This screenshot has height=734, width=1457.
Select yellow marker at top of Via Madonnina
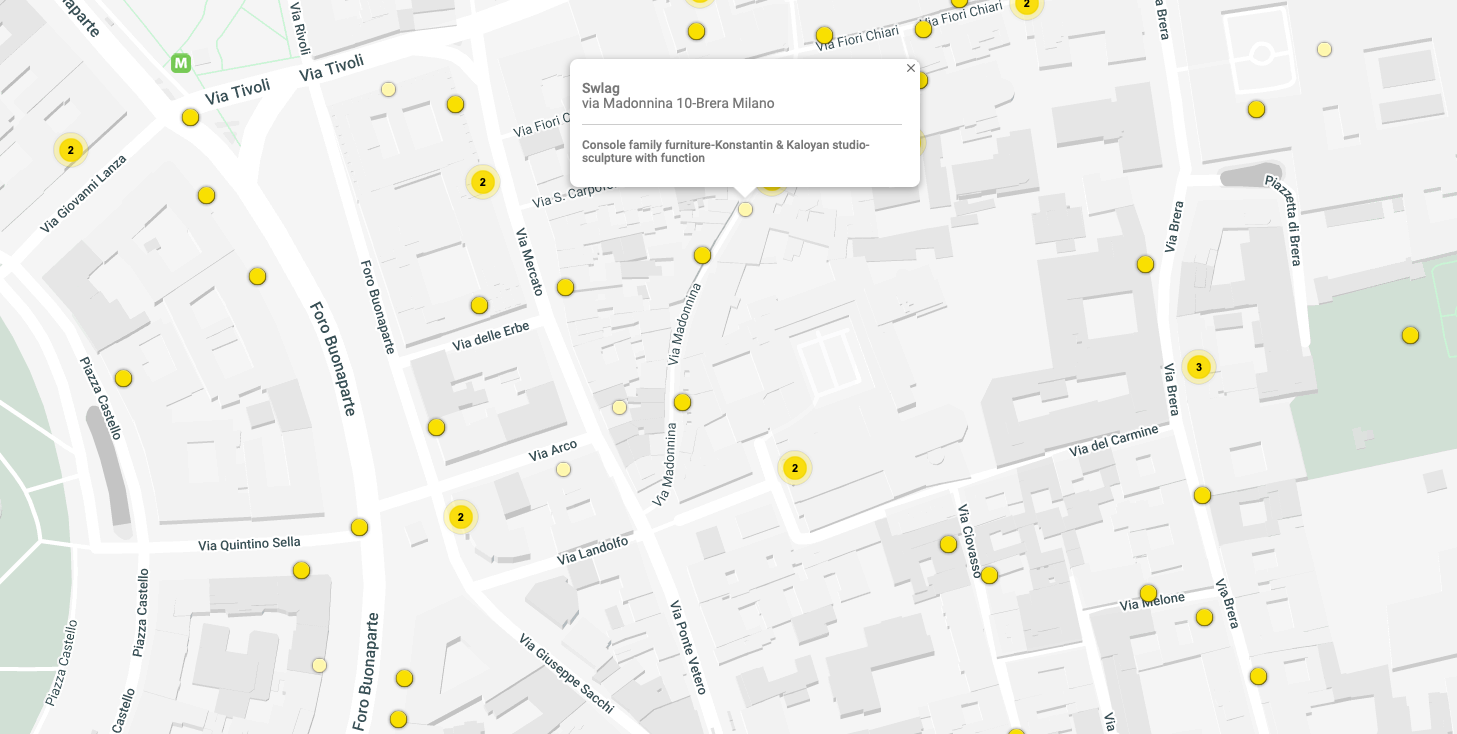click(x=702, y=255)
